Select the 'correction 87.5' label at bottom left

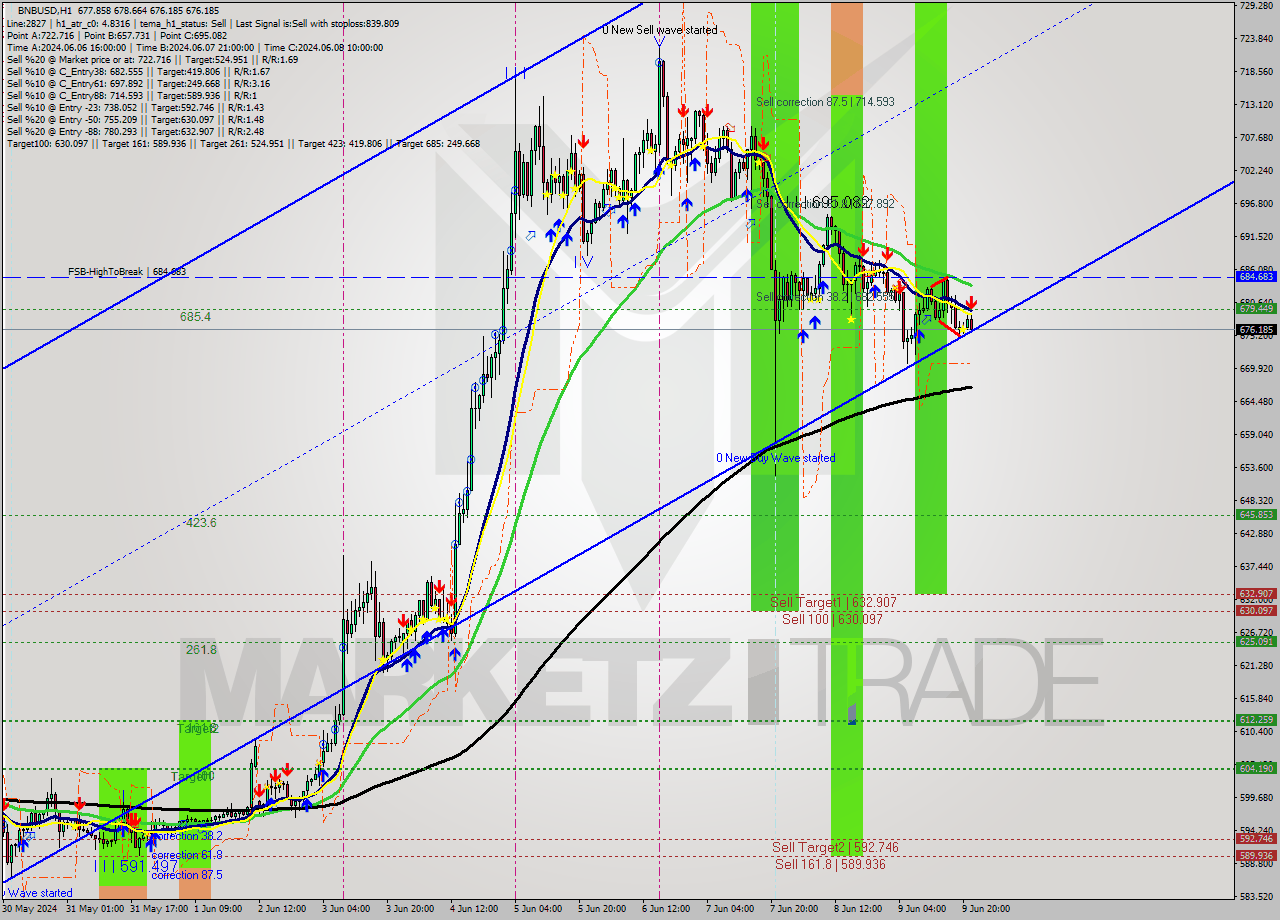pyautogui.click(x=187, y=874)
